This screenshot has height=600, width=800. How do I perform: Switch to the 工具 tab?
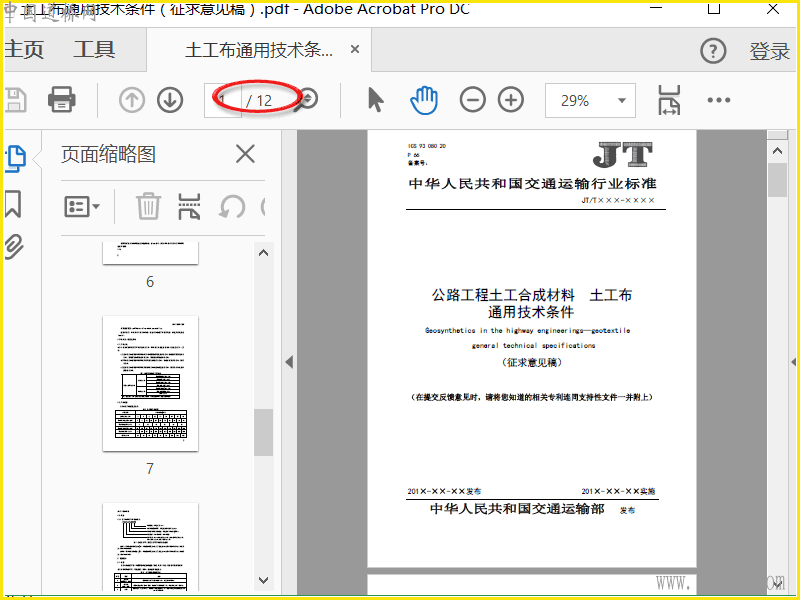coord(94,50)
